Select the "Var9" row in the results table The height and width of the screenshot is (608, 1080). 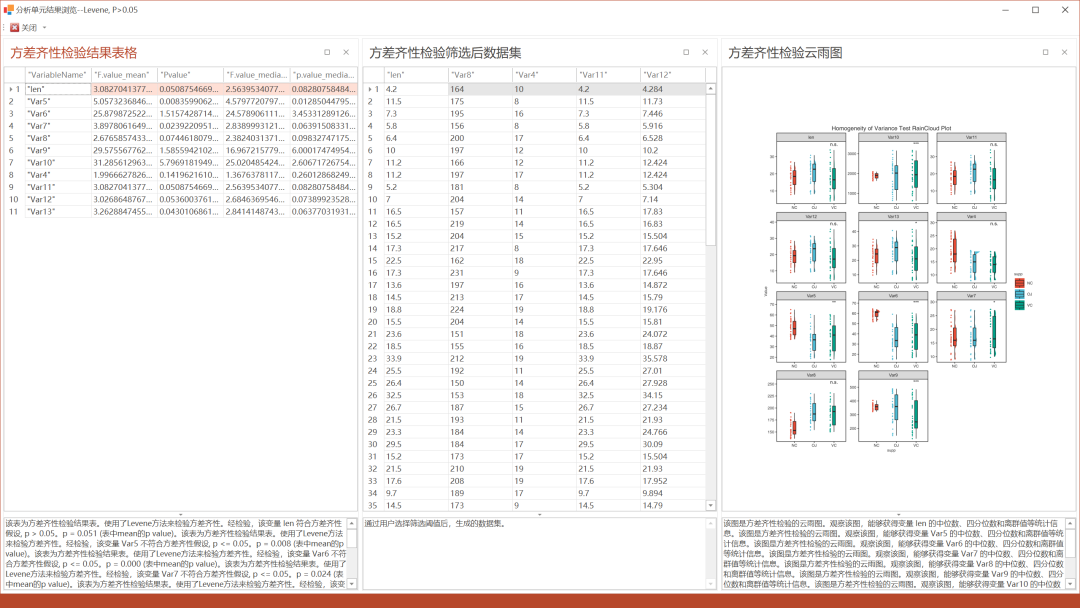click(x=180, y=150)
